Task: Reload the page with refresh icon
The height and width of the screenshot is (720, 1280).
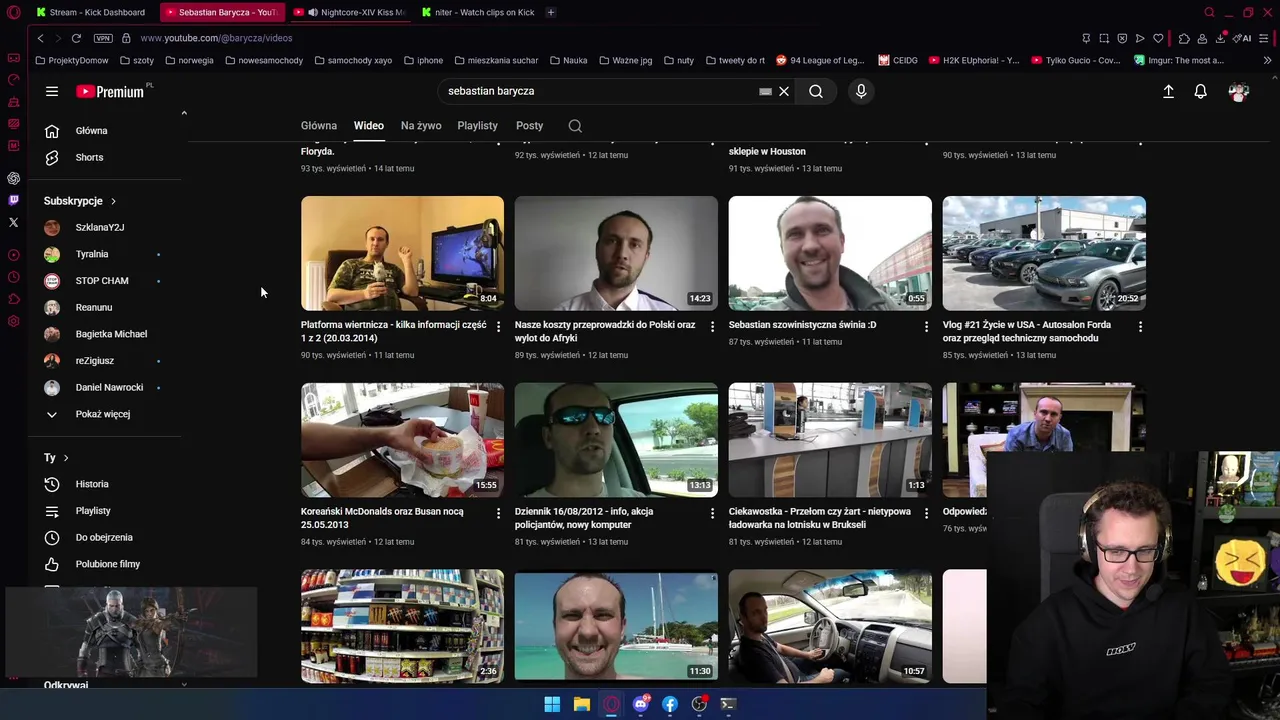Action: pos(76,38)
